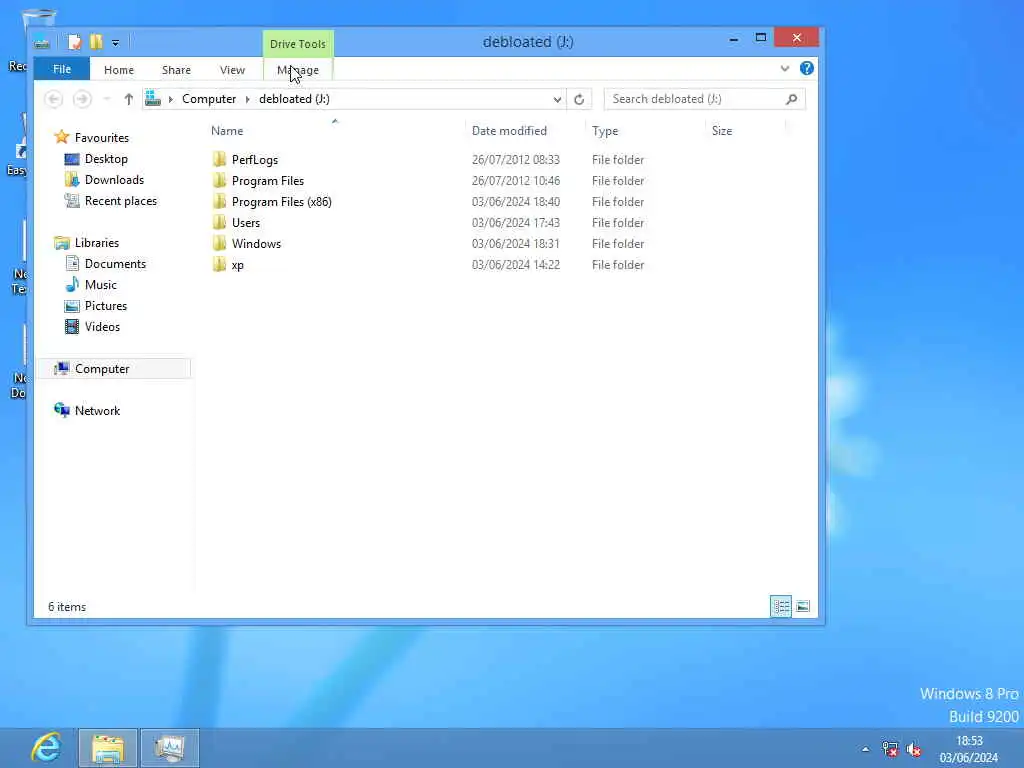This screenshot has height=768, width=1024.
Task: Sort by the Size column header
Action: tap(722, 131)
